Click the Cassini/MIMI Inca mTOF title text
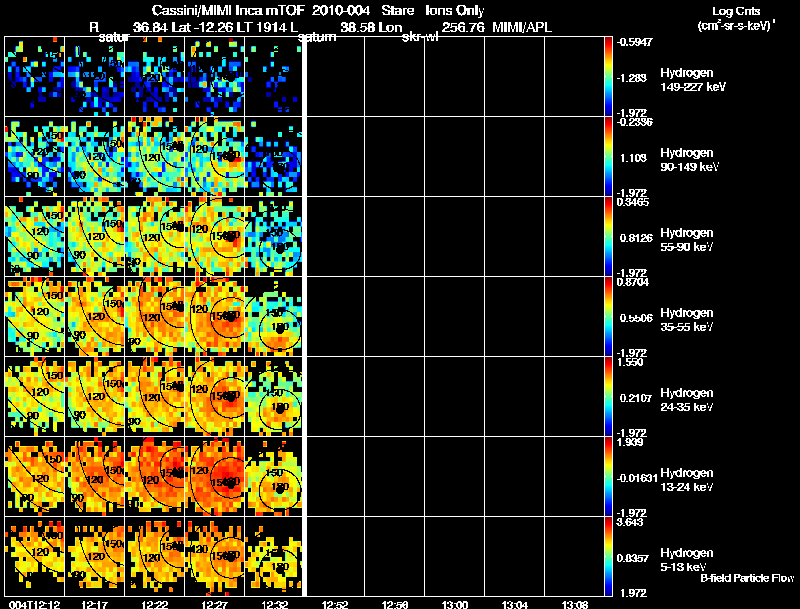Viewport: 800px width, 609px height. (x=228, y=11)
